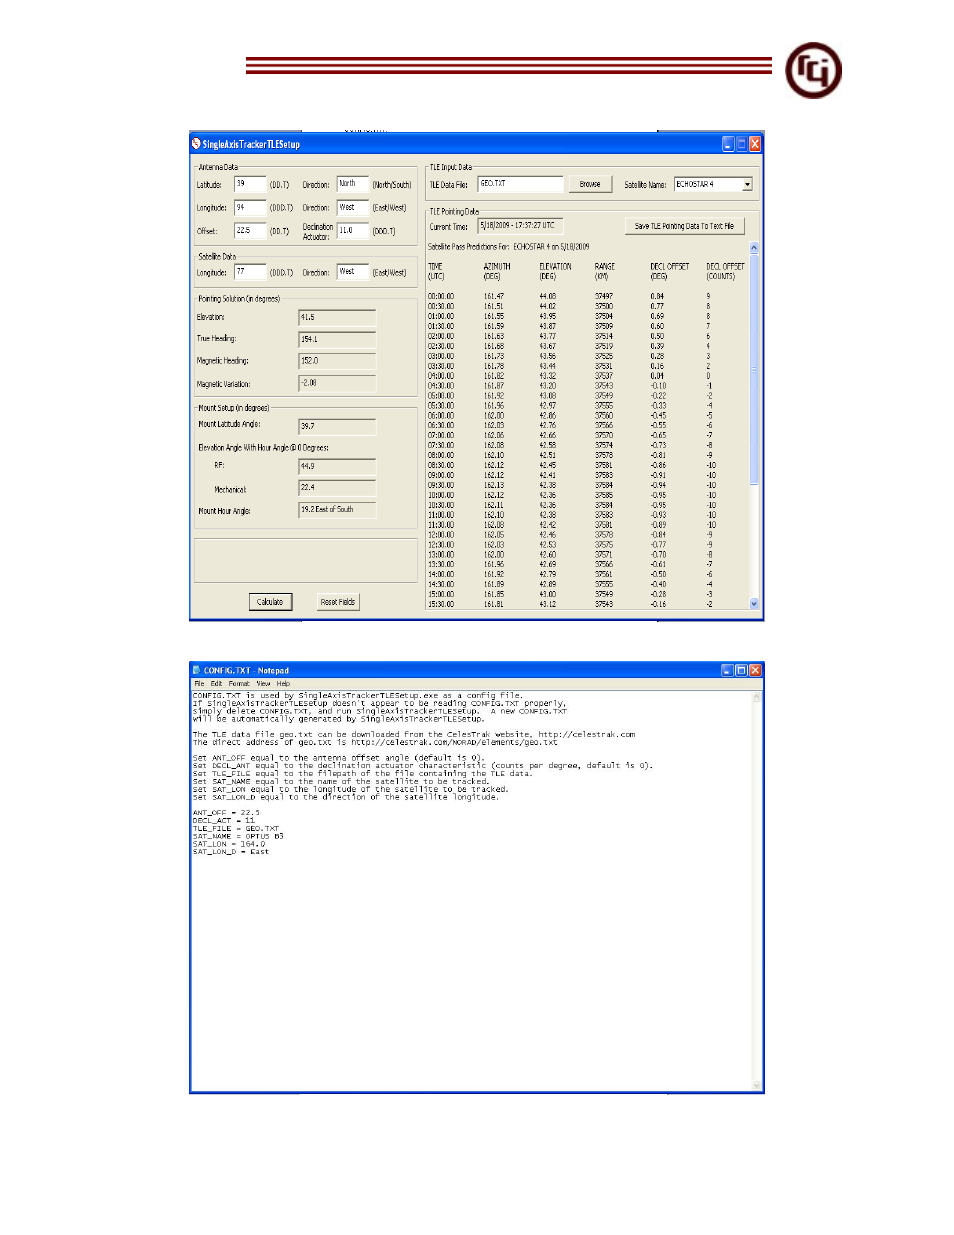954x1235 pixels.
Task: Click the latitude Direction field showing North
Action: point(353,184)
